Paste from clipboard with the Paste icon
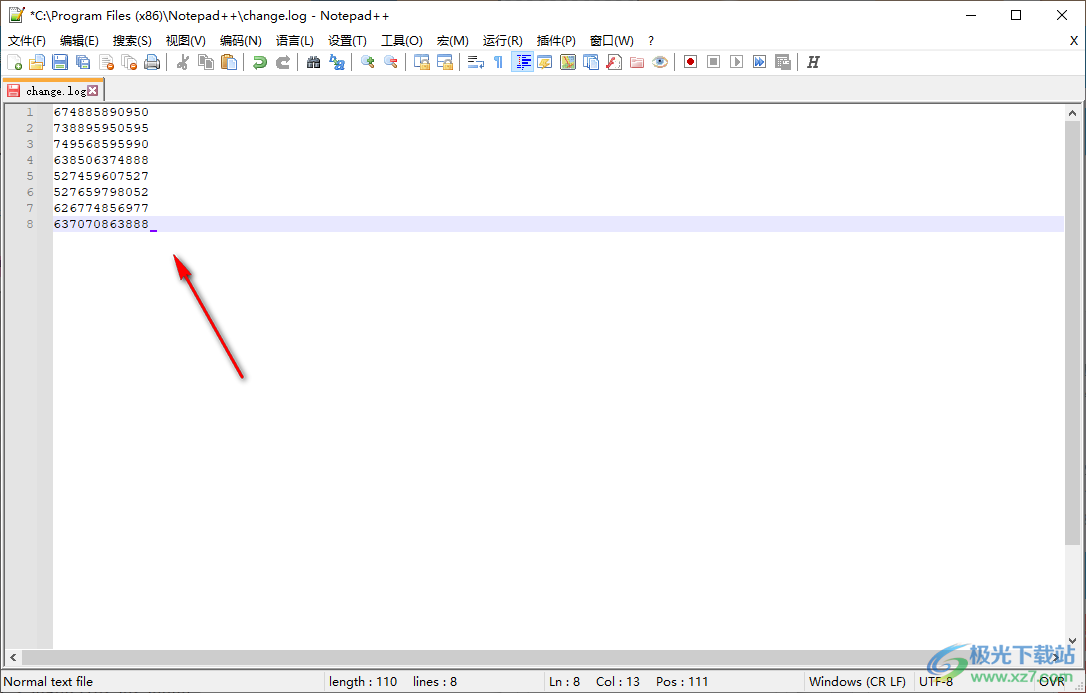Image resolution: width=1086 pixels, height=693 pixels. click(x=229, y=62)
